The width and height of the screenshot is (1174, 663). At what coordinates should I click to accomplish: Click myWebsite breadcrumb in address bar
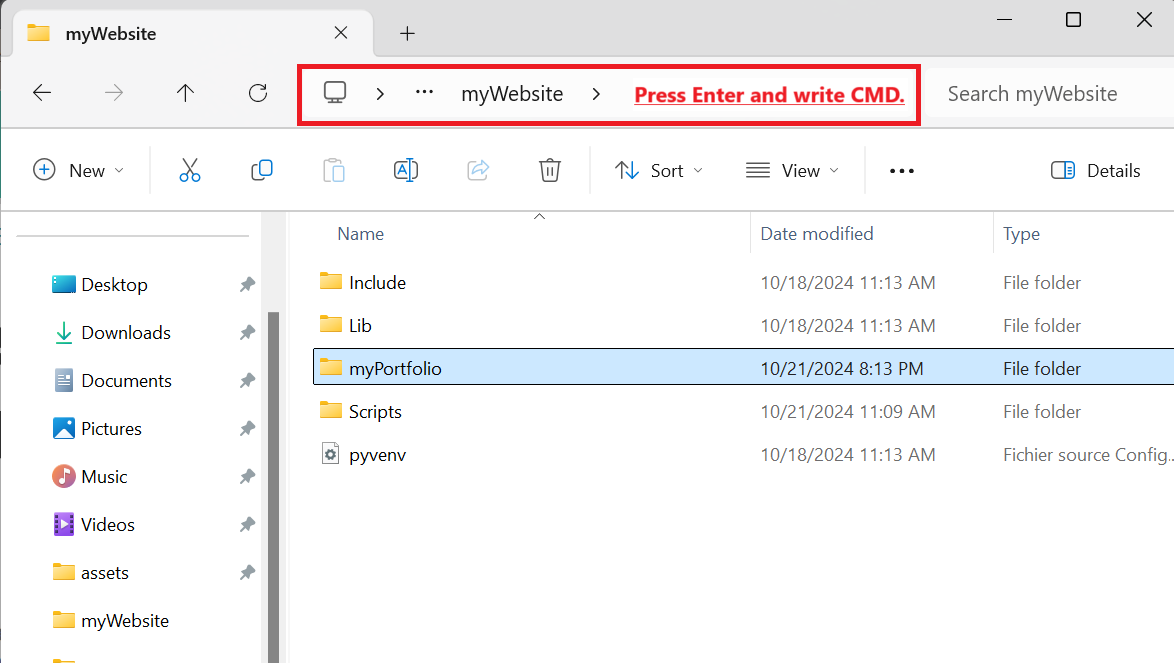point(512,94)
